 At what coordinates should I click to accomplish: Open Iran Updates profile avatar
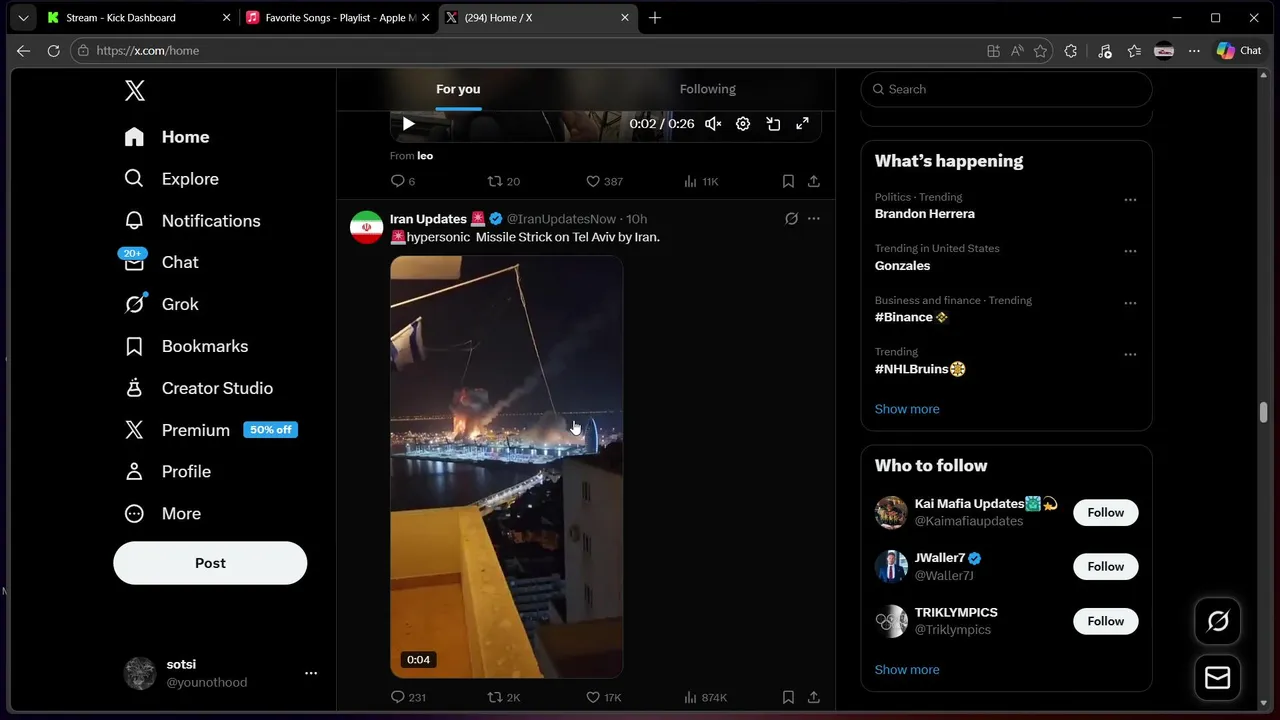pyautogui.click(x=367, y=227)
